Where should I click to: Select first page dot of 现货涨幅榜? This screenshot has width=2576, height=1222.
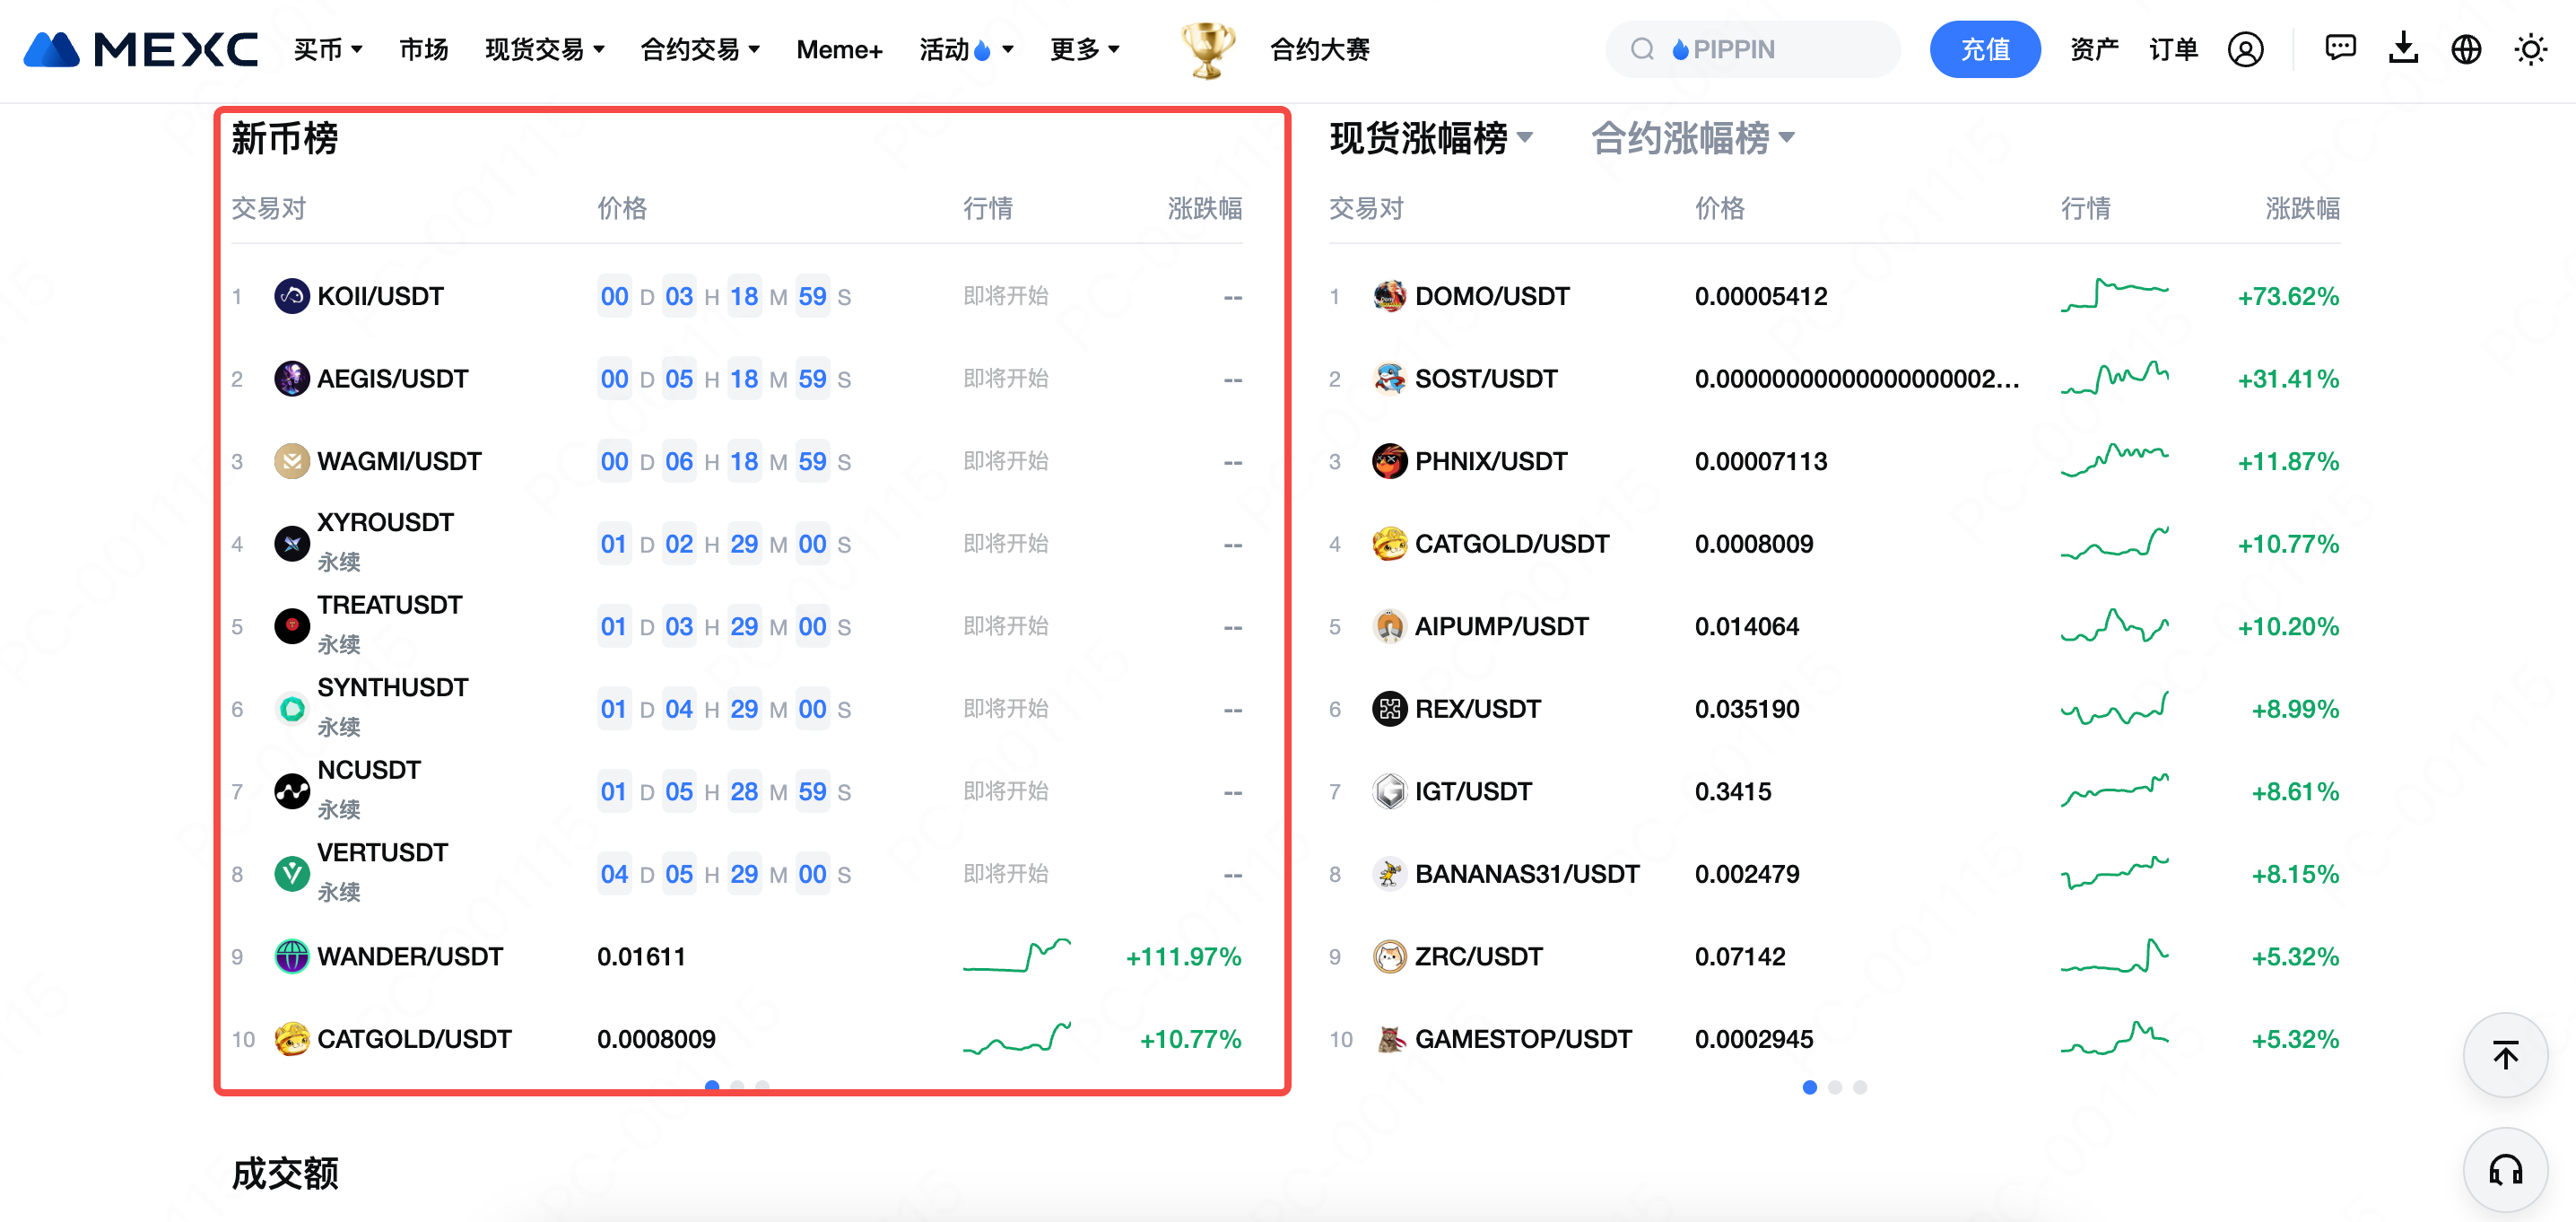1809,1087
